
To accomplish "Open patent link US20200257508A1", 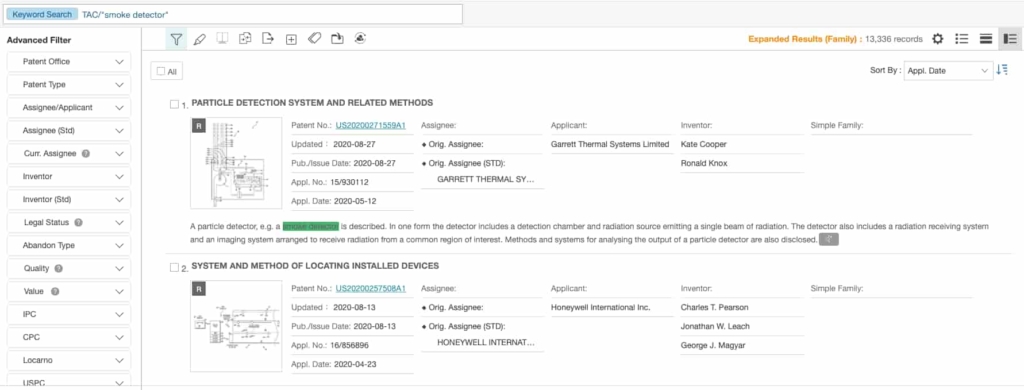I will click(370, 288).
